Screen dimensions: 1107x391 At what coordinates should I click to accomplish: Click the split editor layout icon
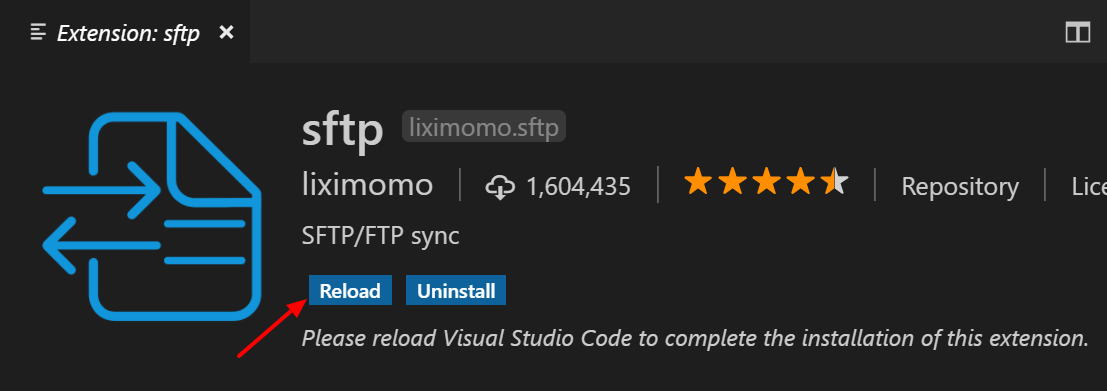pyautogui.click(x=1078, y=32)
